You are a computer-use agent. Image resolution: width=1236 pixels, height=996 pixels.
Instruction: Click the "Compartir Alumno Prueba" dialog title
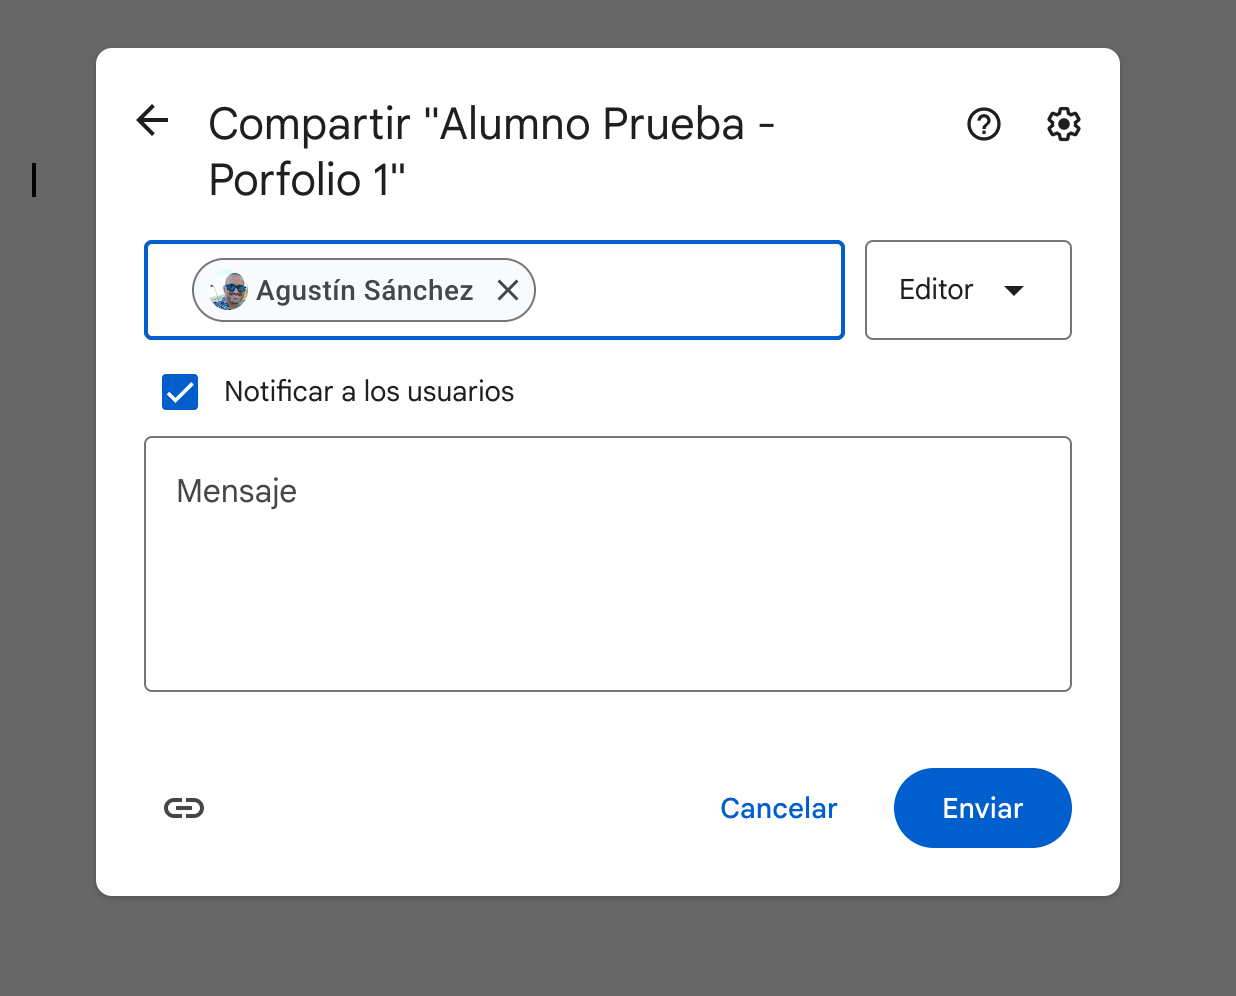[491, 125]
